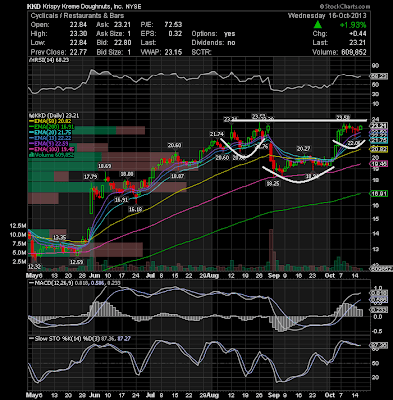Click the Cyclicals / Restaurants & Bars sector label
Viewport: 393px width, 400px height.
pos(77,16)
